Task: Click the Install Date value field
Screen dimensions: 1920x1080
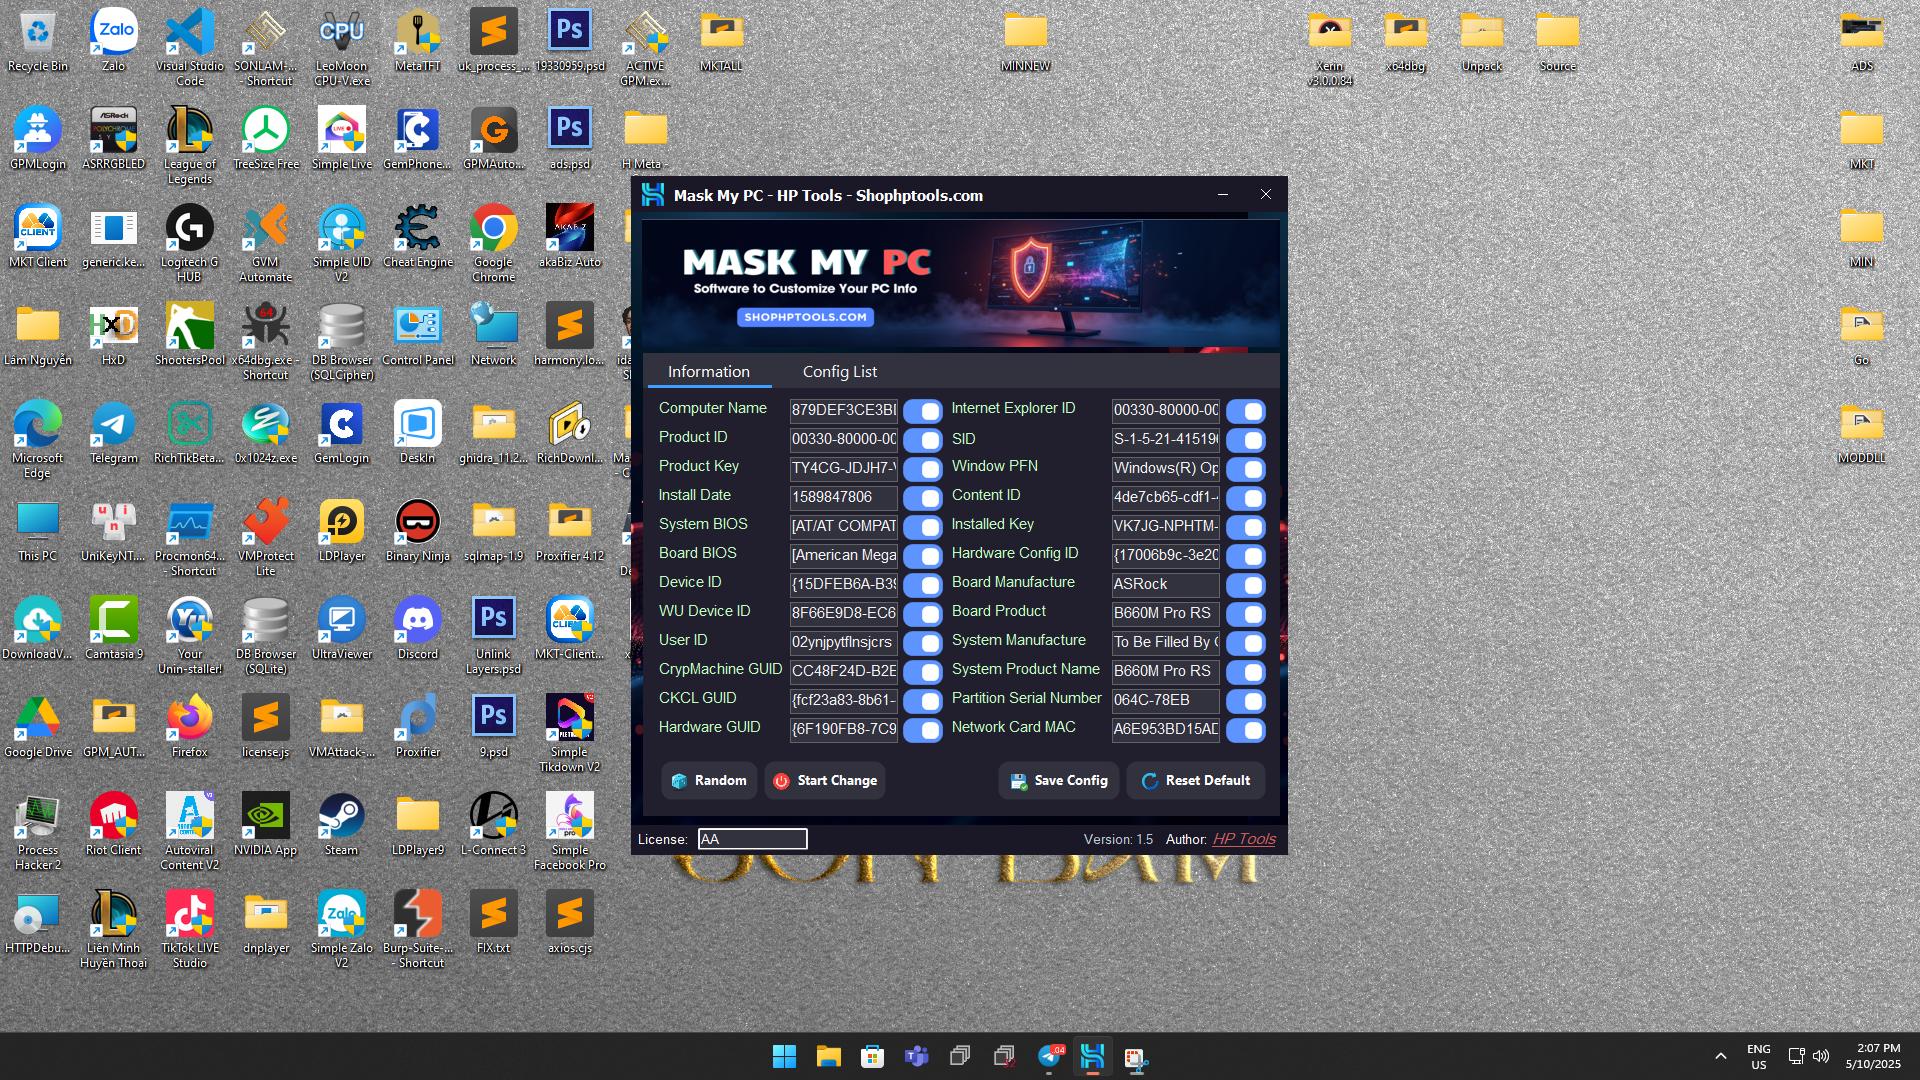Action: pyautogui.click(x=844, y=497)
